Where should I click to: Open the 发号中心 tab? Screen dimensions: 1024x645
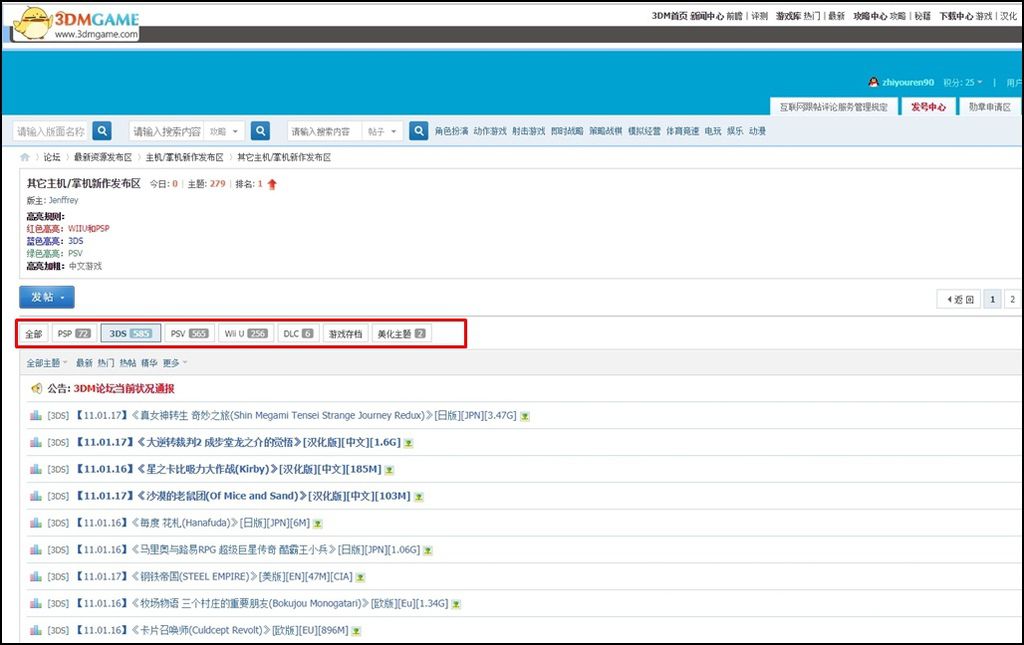pyautogui.click(x=929, y=106)
